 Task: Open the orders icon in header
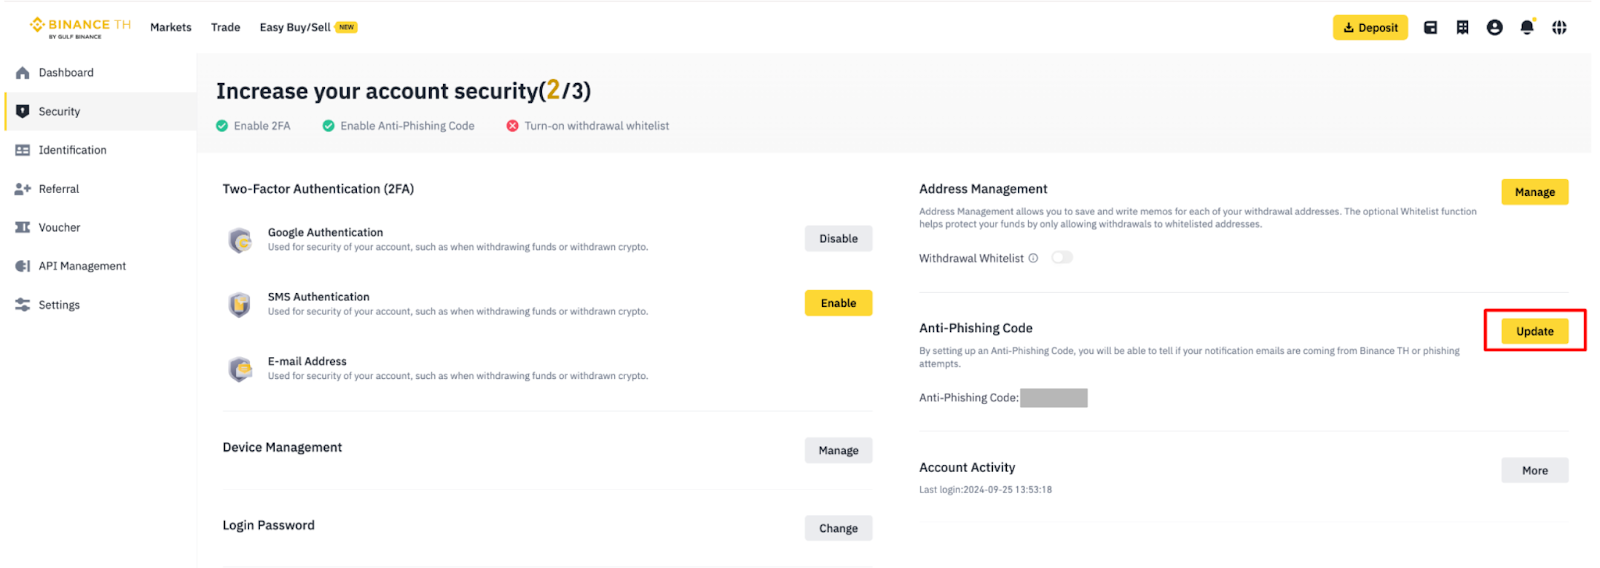(1462, 28)
